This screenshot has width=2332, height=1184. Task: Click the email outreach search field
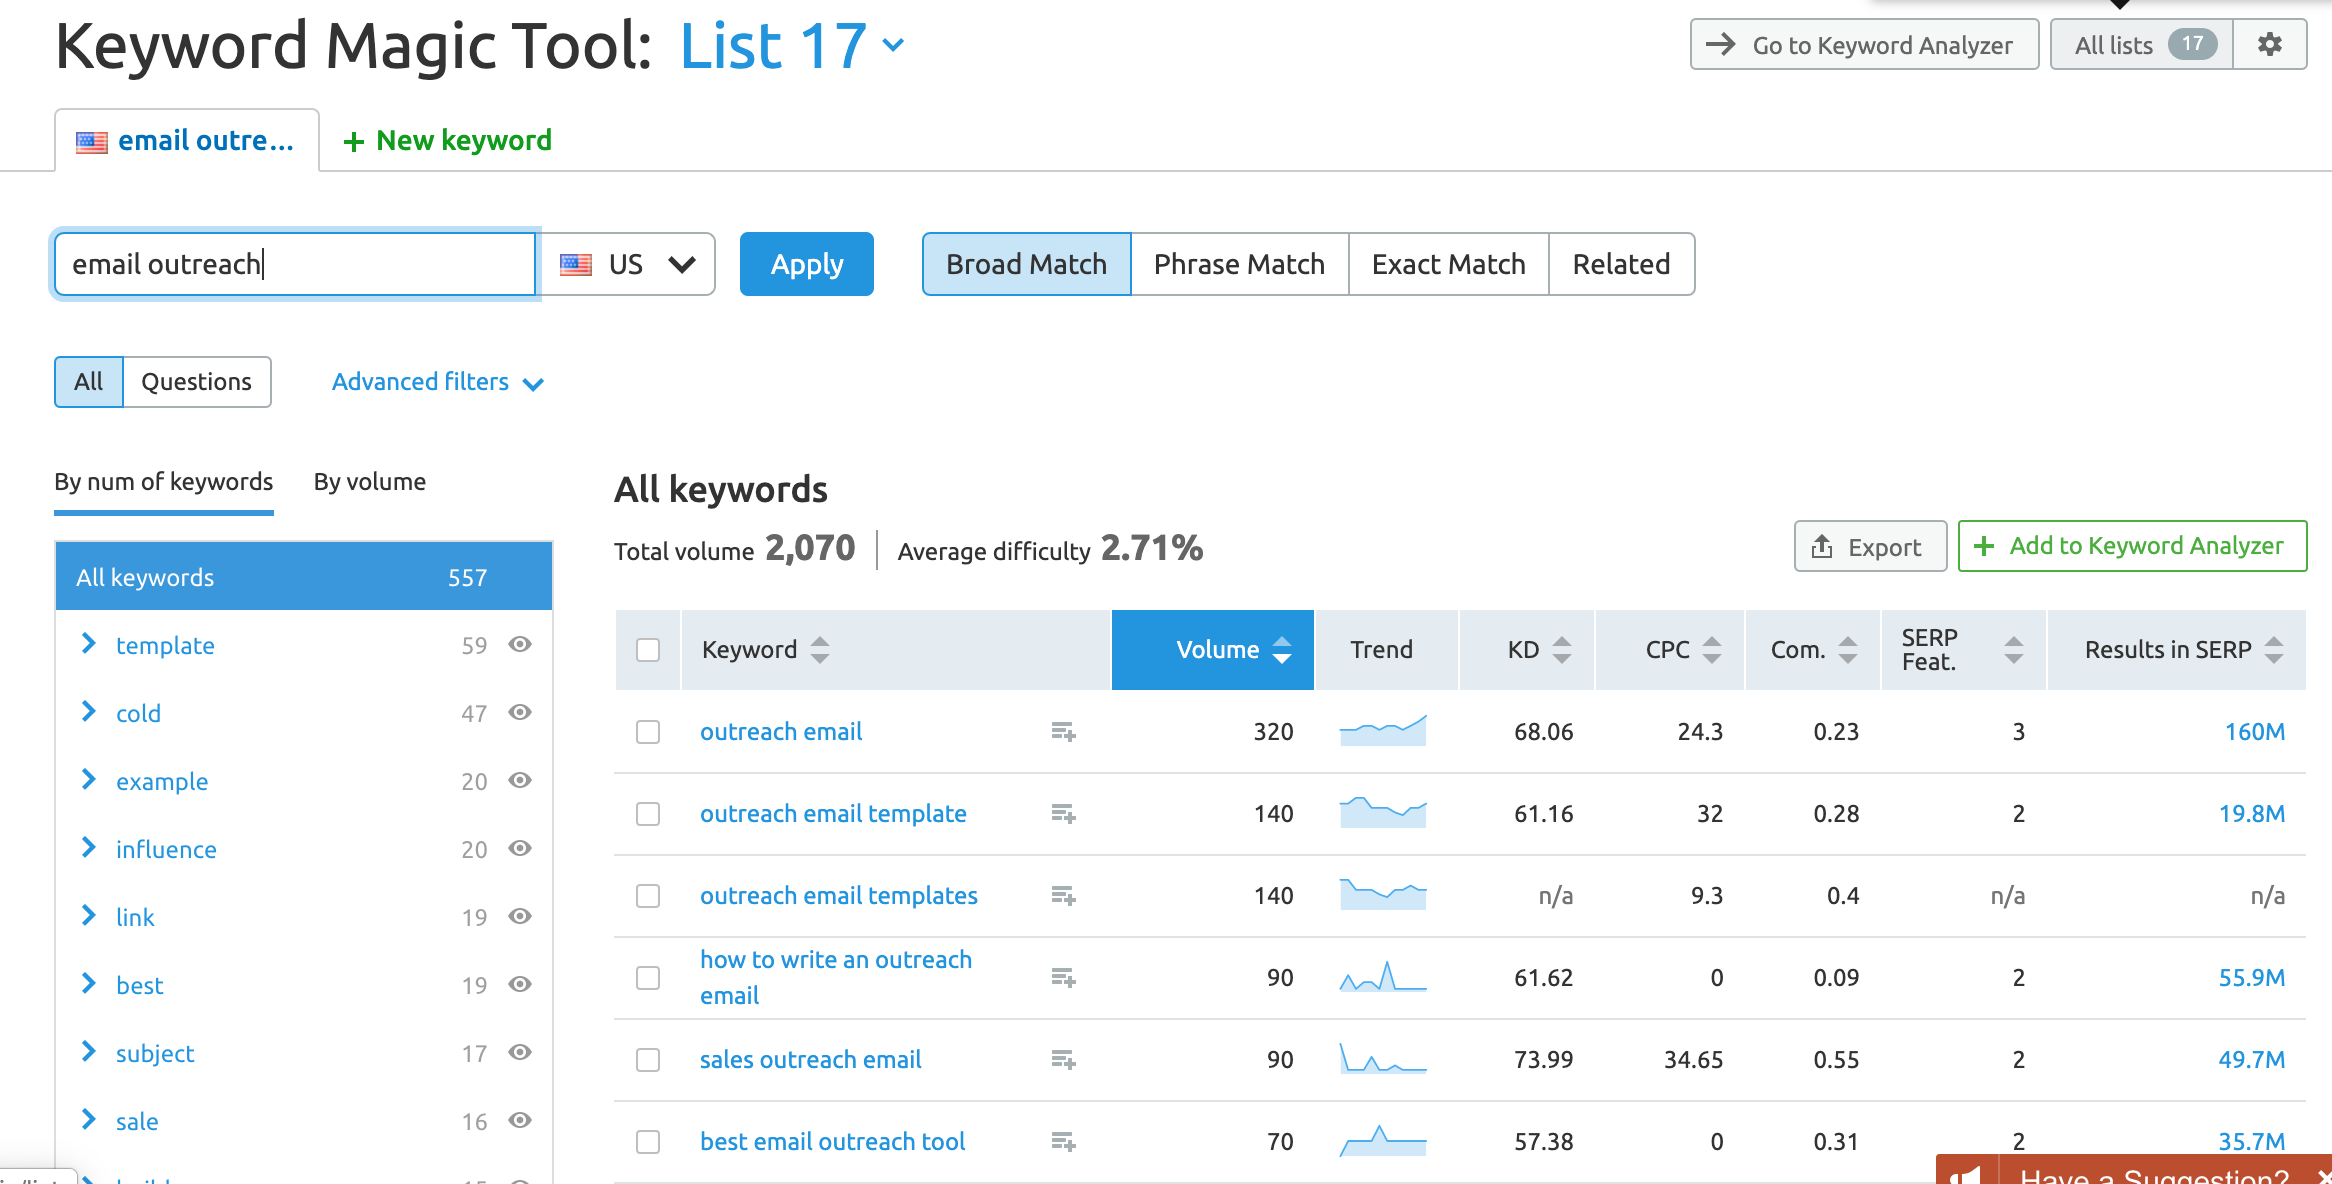(296, 265)
